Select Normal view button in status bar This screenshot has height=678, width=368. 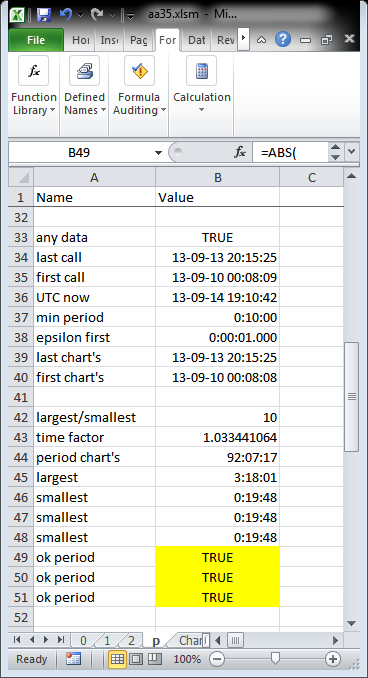117,659
